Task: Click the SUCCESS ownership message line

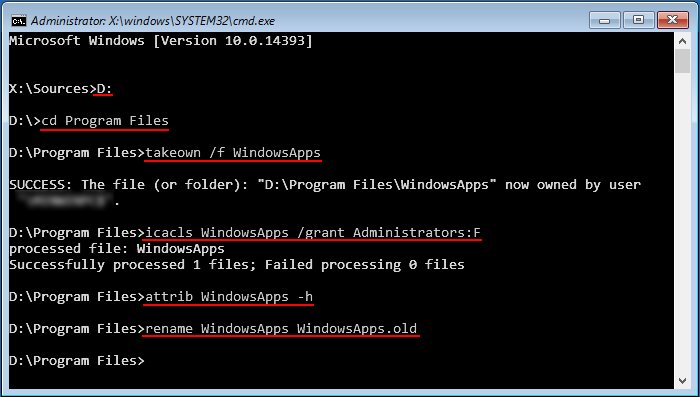Action: (x=325, y=185)
